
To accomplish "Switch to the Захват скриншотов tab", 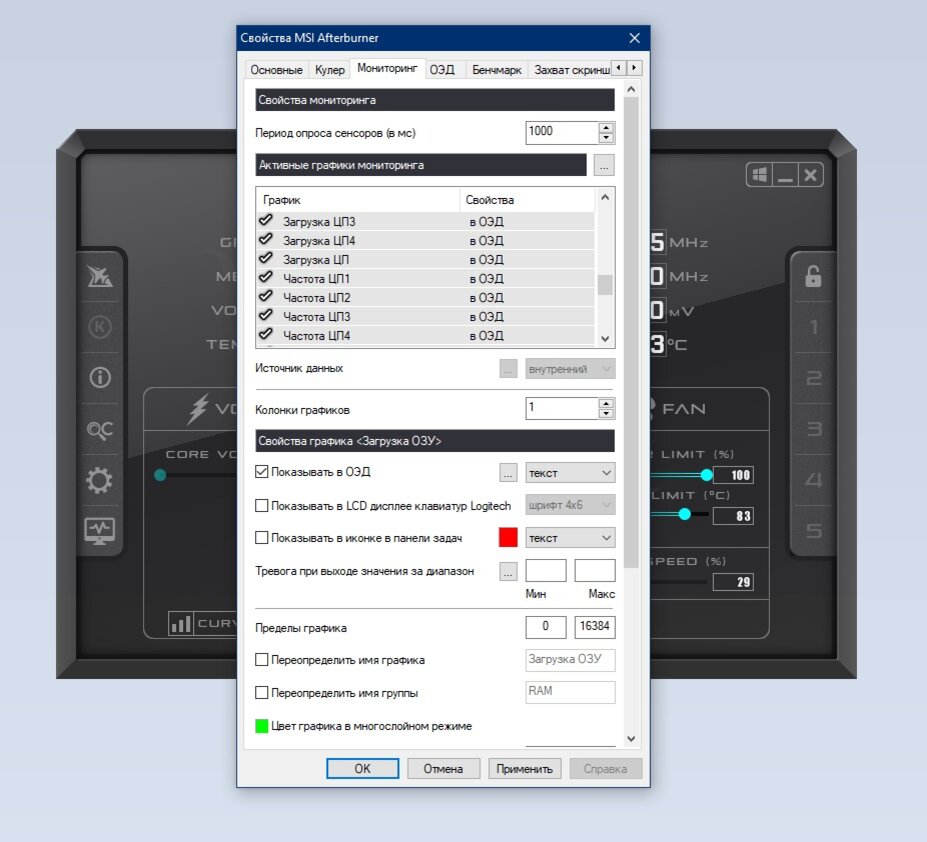I will pos(571,70).
